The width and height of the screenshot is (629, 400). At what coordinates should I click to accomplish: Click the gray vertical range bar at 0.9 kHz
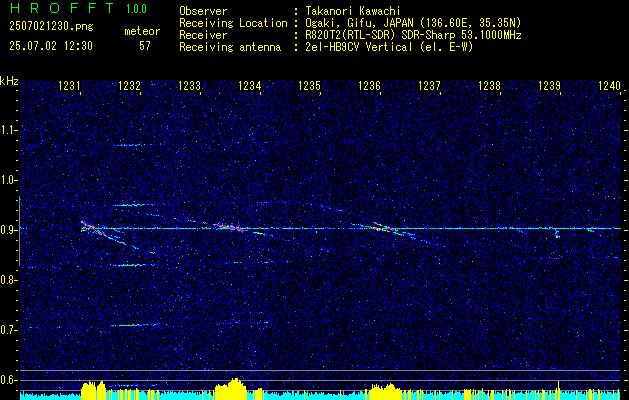coord(20,231)
